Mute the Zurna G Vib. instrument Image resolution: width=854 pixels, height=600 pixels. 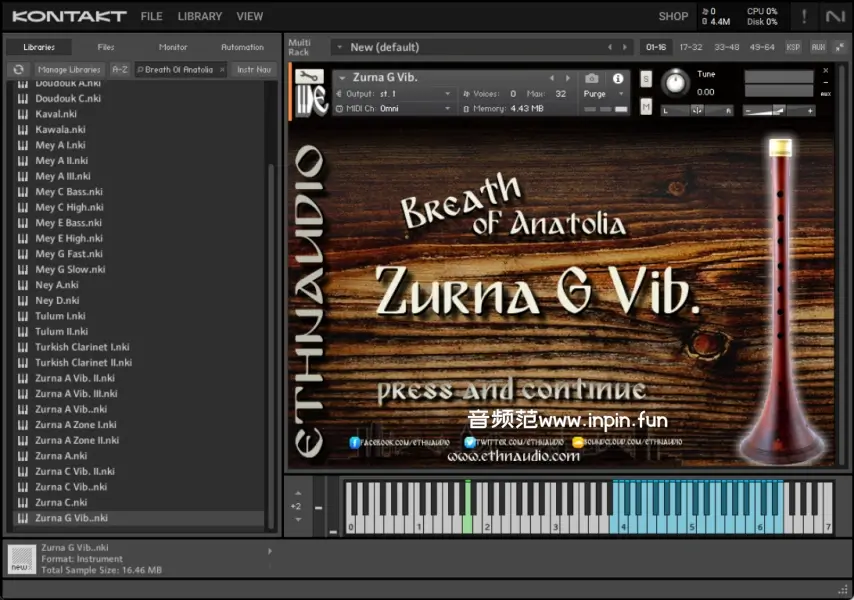coord(646,107)
